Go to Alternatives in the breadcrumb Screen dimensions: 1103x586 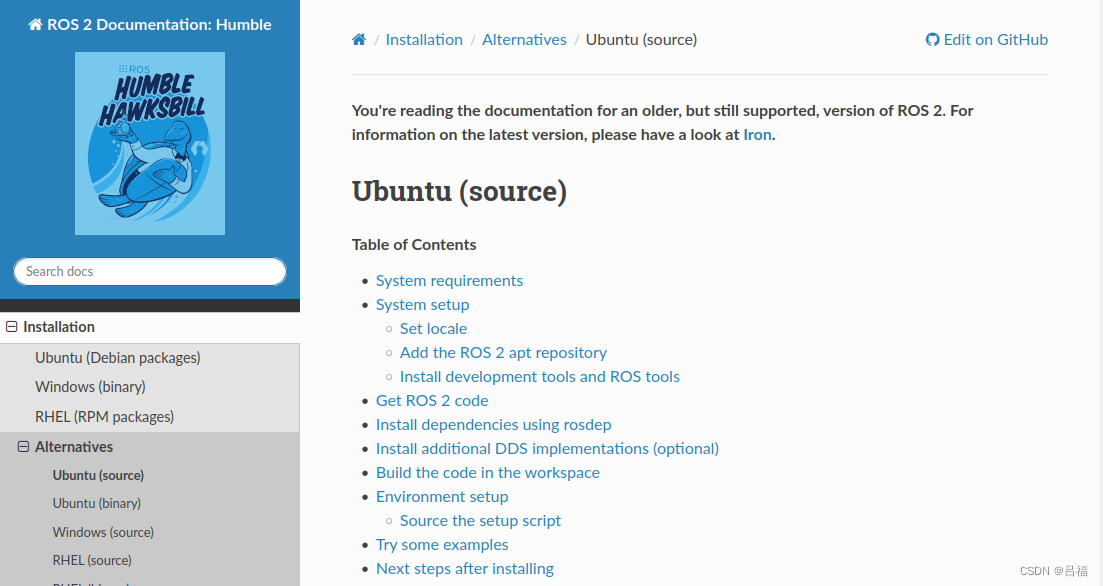click(524, 39)
